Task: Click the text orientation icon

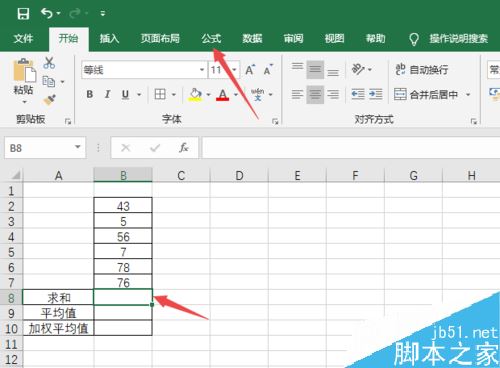Action: tap(358, 69)
